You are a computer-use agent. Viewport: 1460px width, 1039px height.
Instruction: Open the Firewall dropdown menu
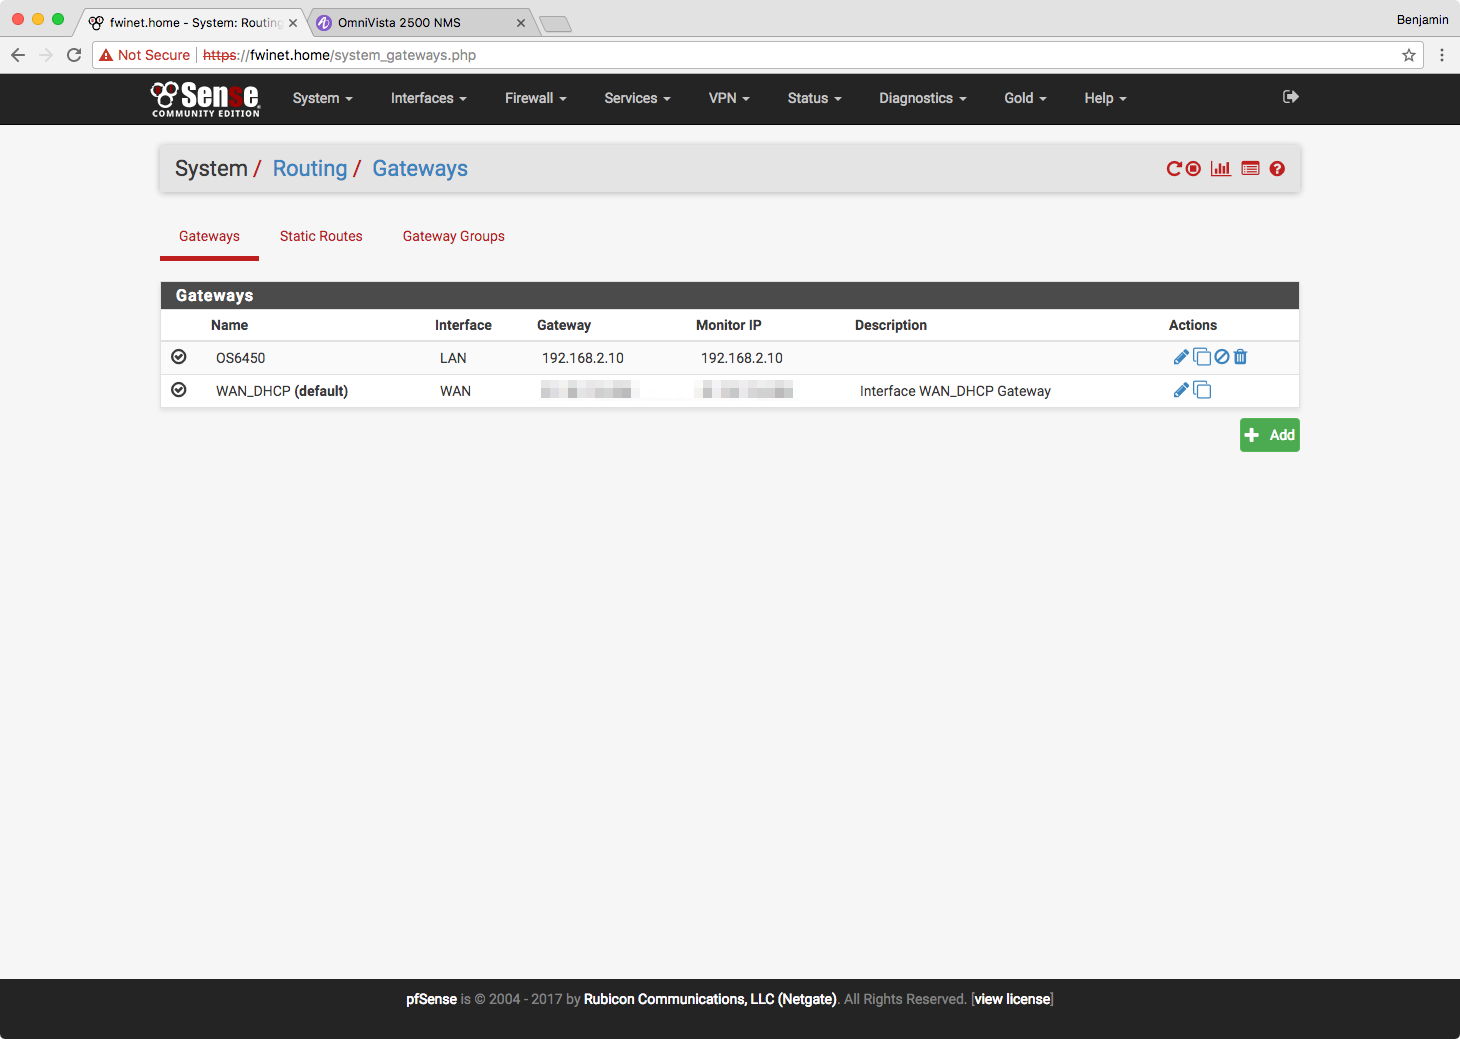(535, 98)
